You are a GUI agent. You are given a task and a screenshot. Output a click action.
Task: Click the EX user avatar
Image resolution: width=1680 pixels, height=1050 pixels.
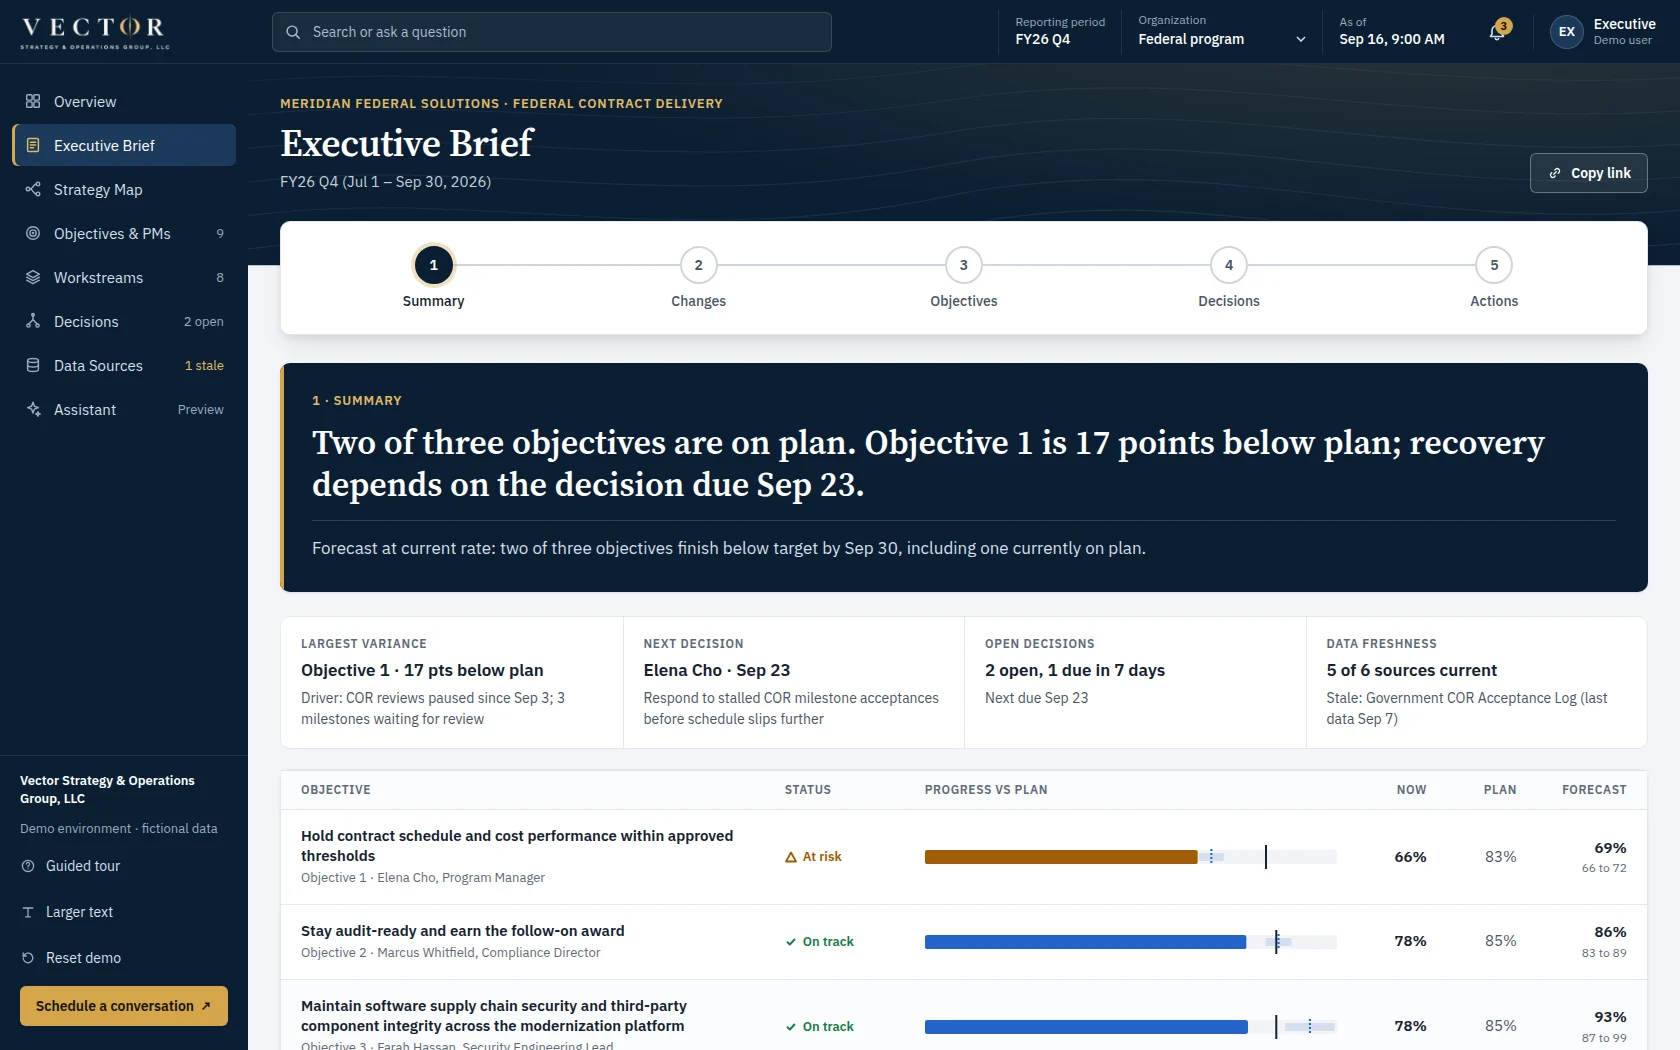(1567, 32)
